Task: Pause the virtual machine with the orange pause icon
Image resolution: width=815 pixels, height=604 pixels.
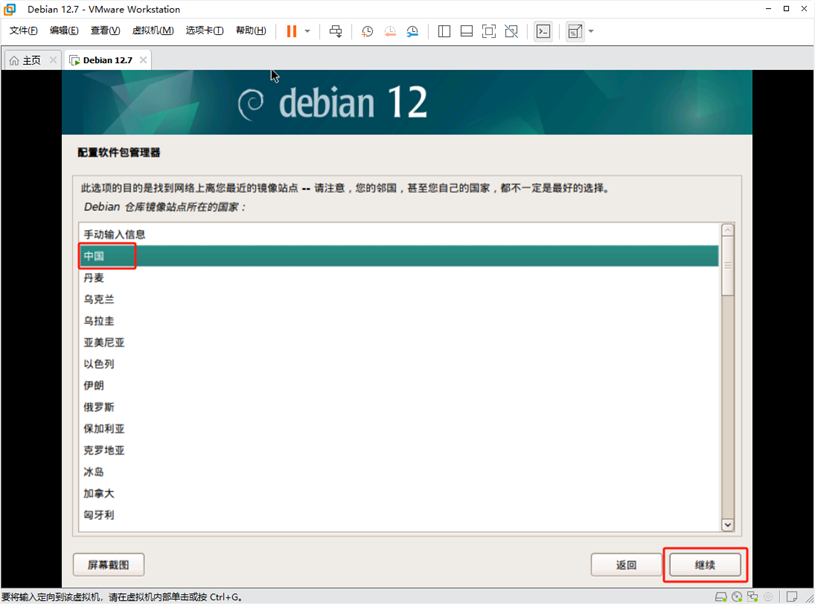Action: (292, 31)
